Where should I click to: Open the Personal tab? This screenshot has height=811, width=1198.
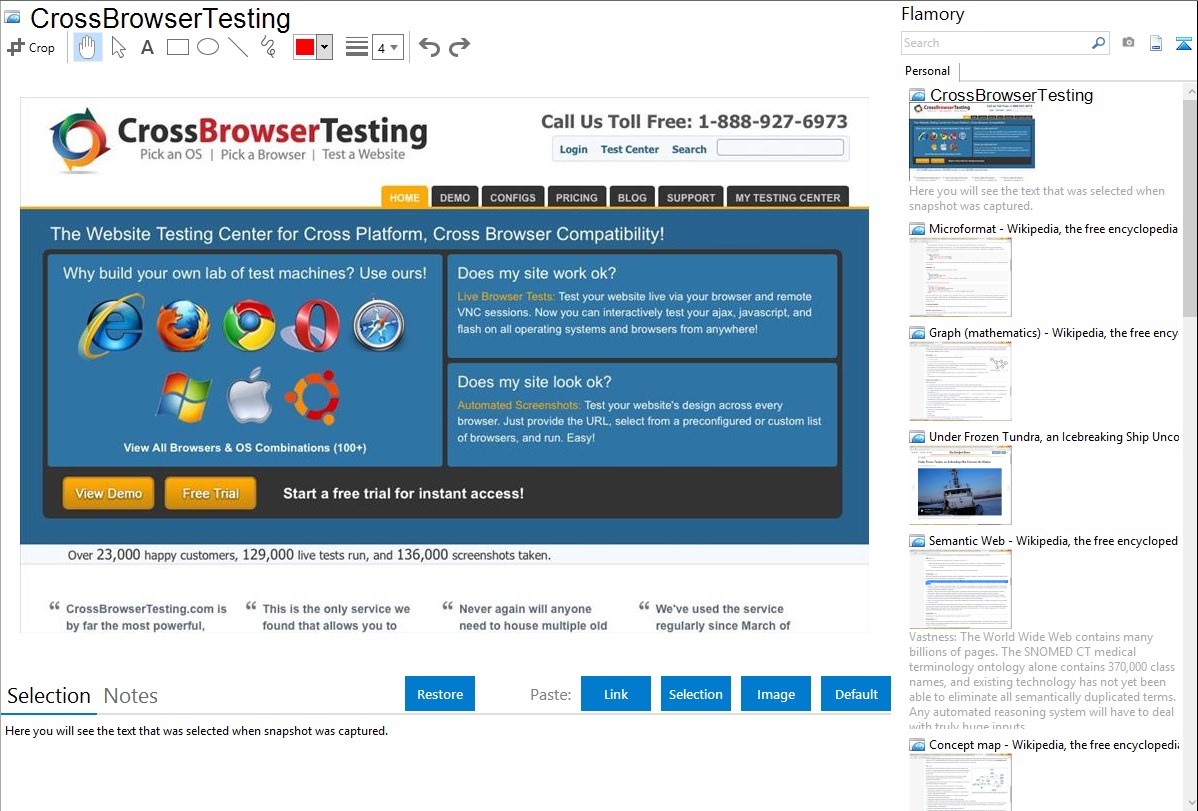pos(928,71)
